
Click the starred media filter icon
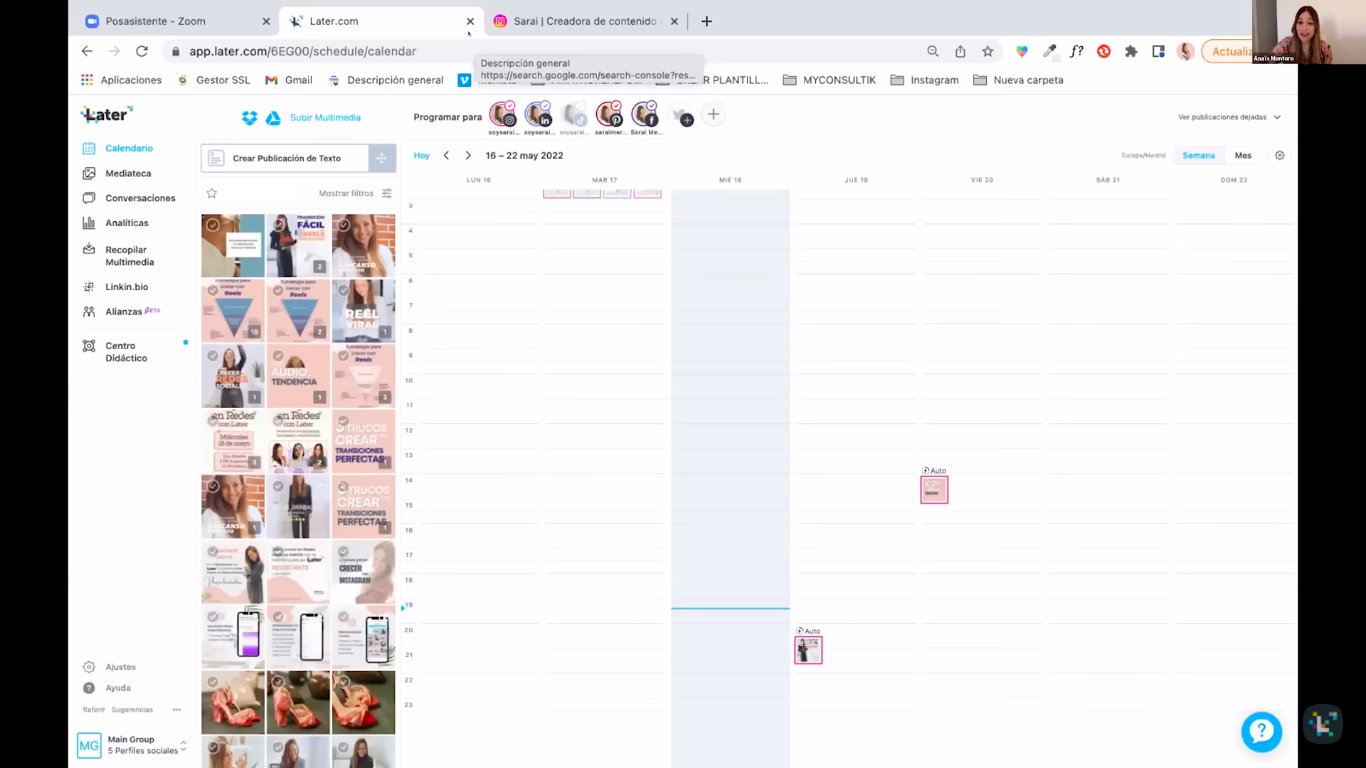click(x=211, y=193)
